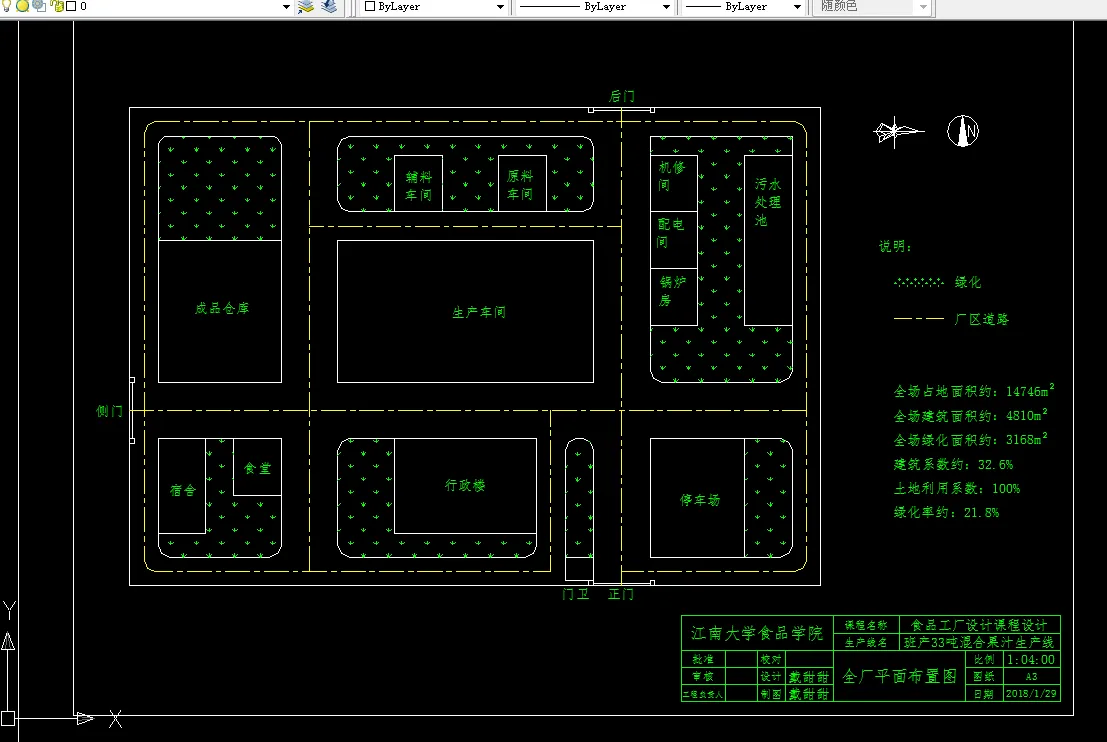
Task: Select the 班产33吨混合果汁生产线 text
Action: (x=979, y=642)
